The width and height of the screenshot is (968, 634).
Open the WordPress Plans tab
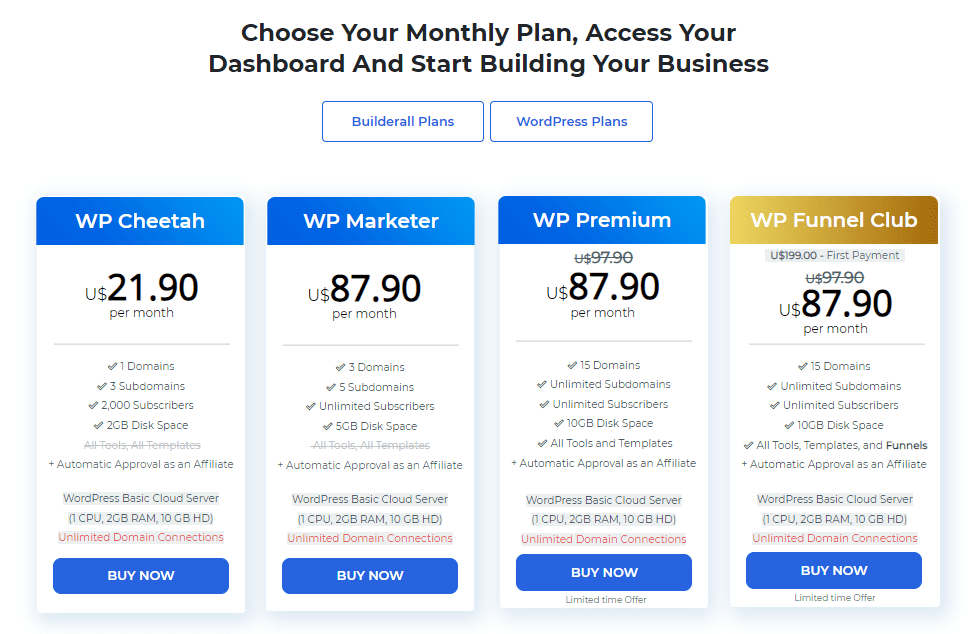tap(572, 122)
